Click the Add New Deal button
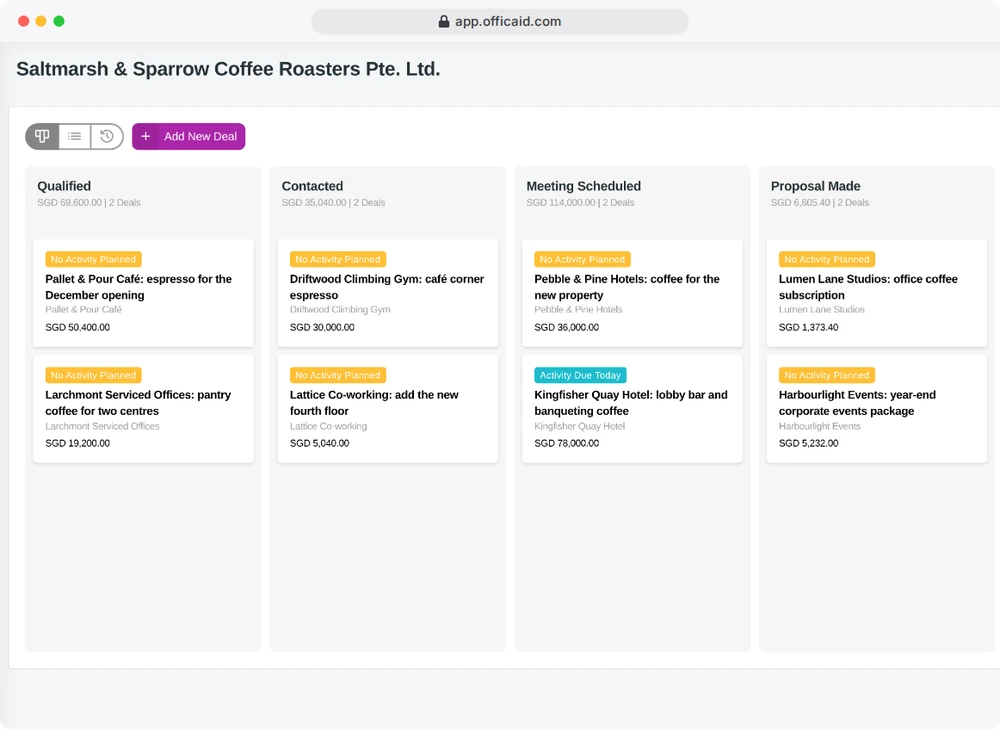Image resolution: width=1000 pixels, height=730 pixels. click(x=189, y=136)
